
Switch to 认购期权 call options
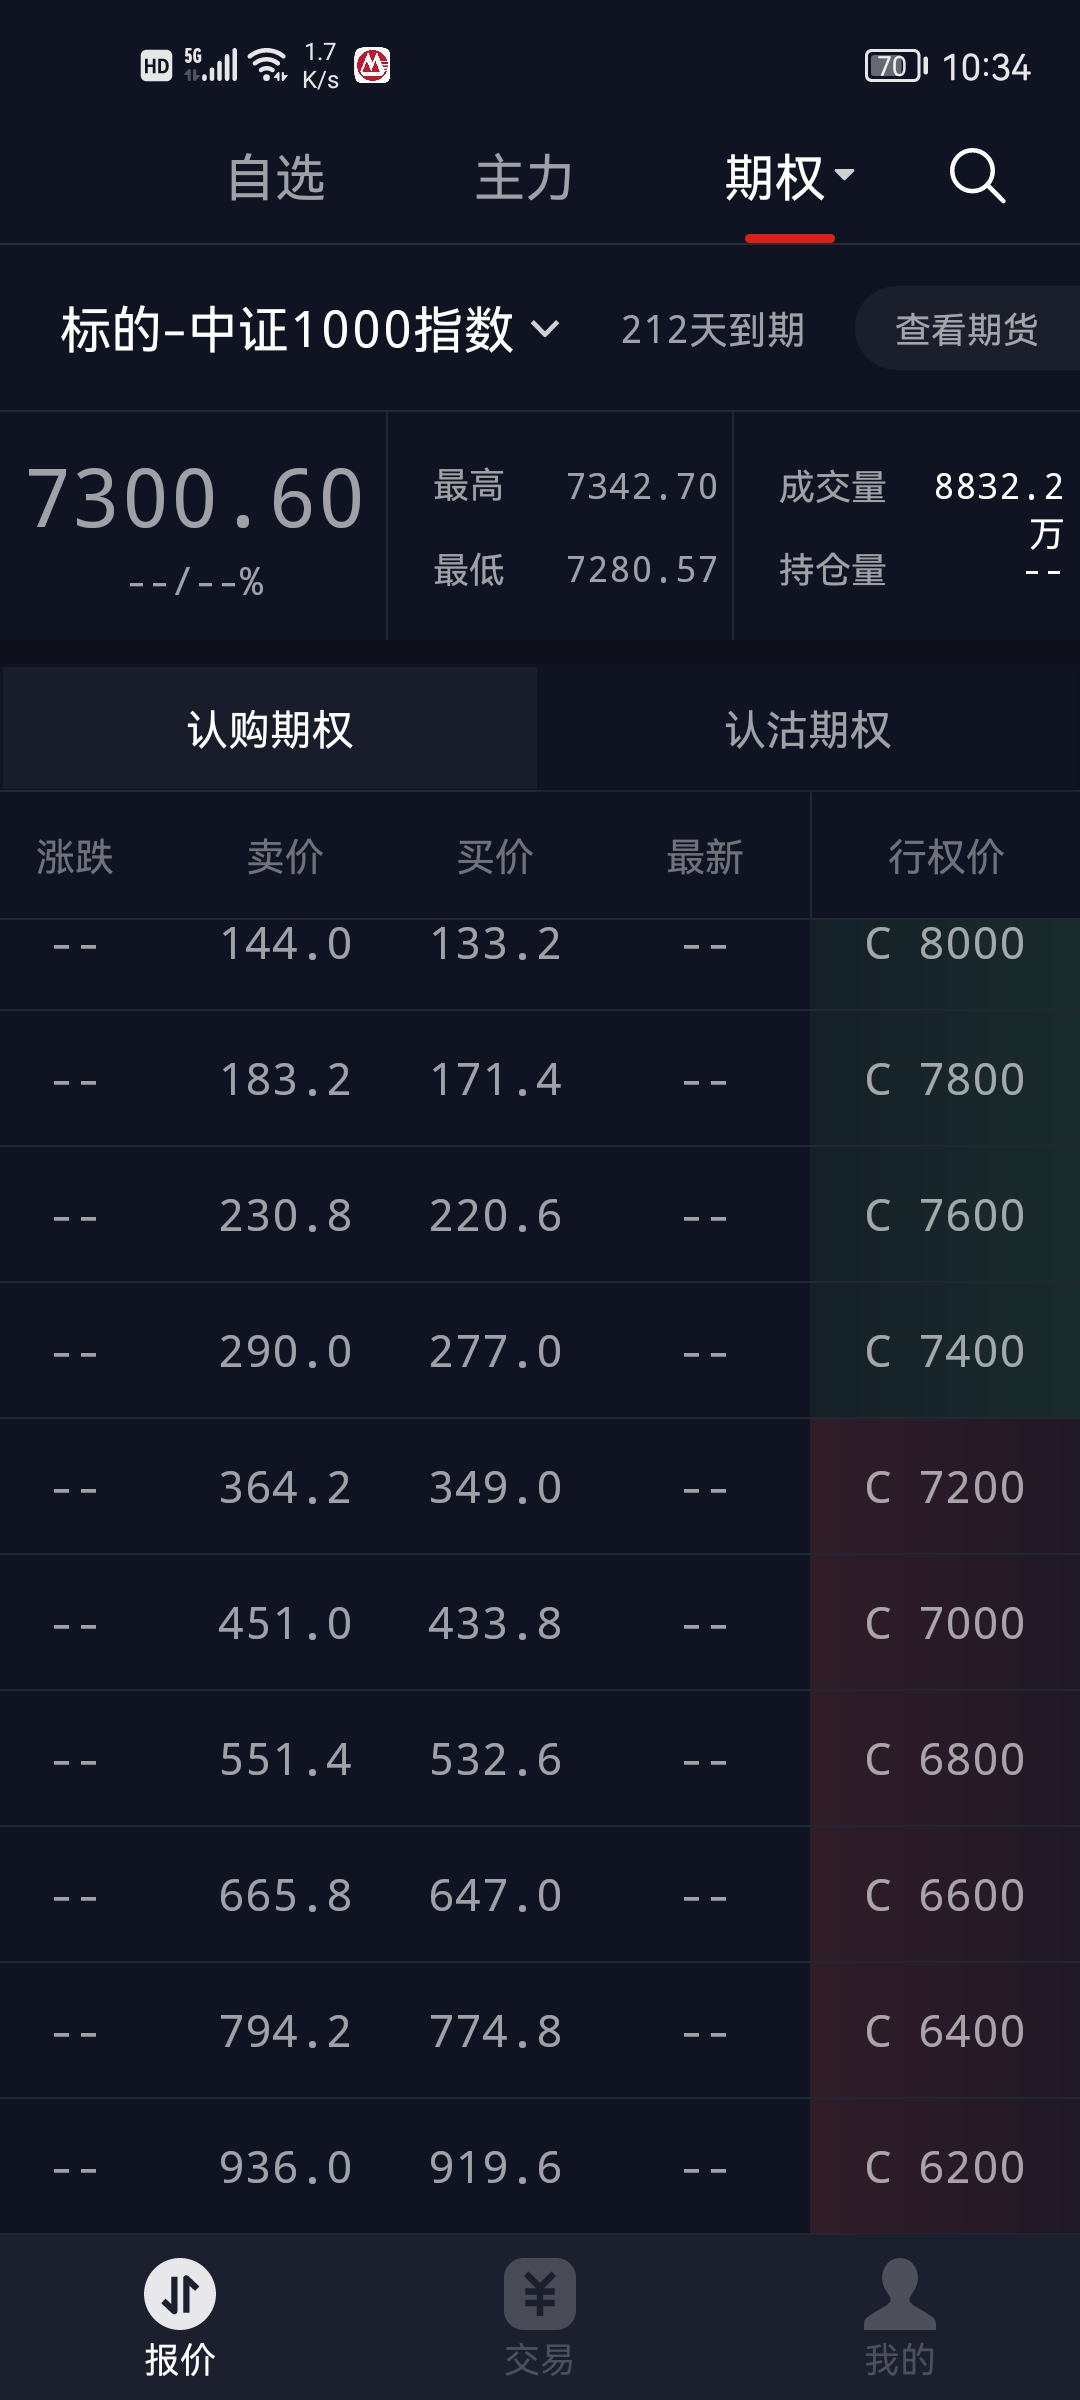(270, 729)
